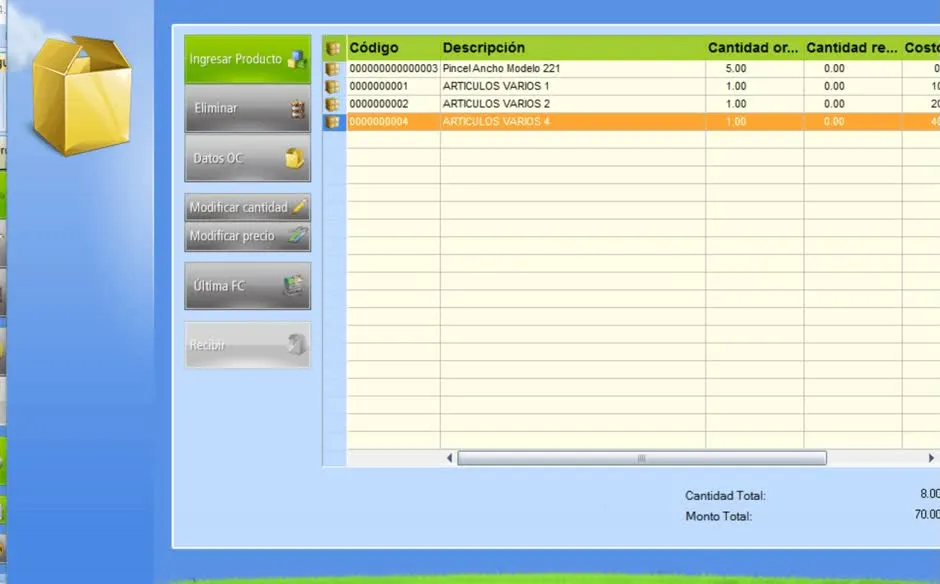Click the Cantidad Total label
Viewport: 940px width, 584px height.
click(725, 496)
